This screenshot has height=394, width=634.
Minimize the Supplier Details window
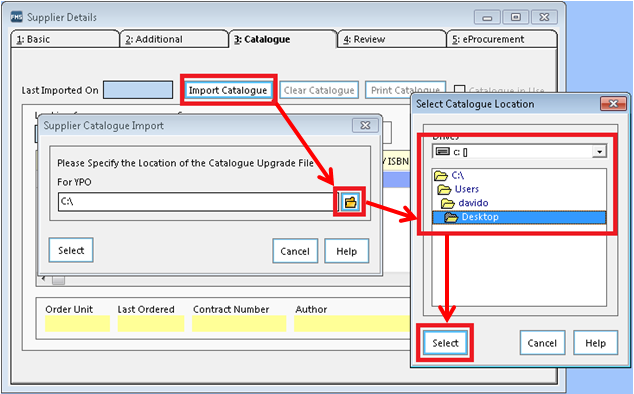[487, 17]
